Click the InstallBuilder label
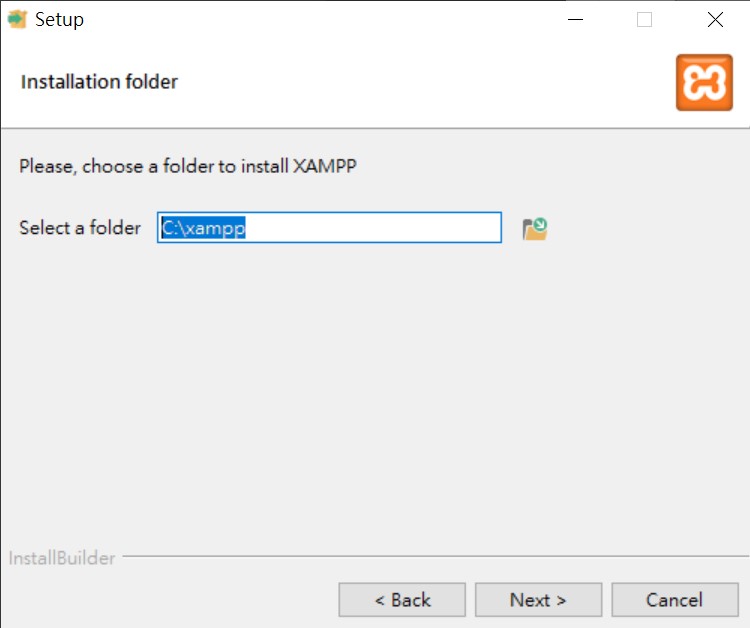 point(62,558)
